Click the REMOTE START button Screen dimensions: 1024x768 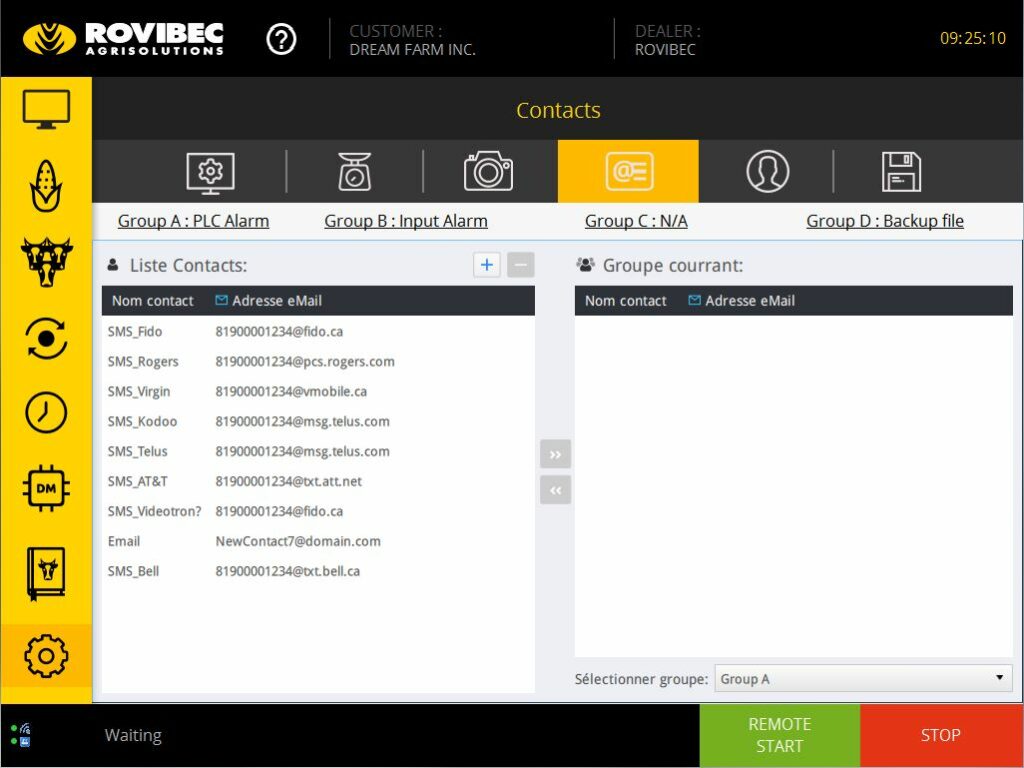pos(780,735)
